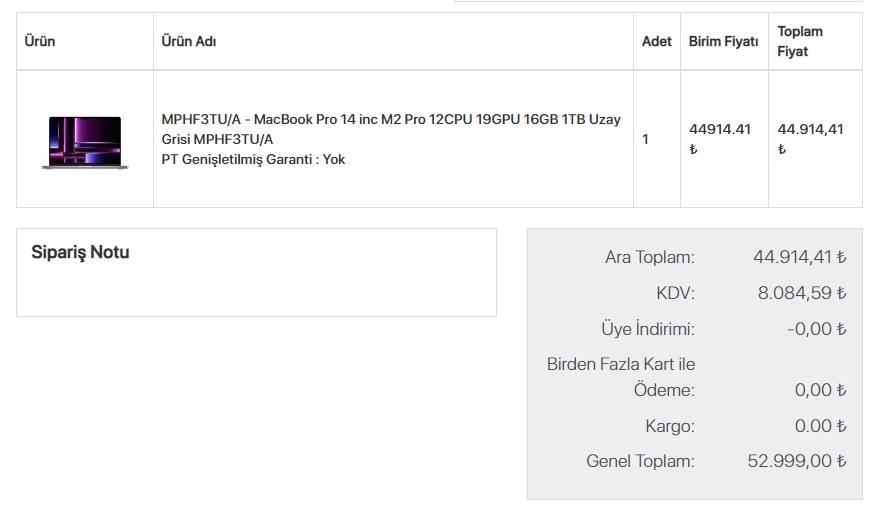This screenshot has width=885, height=510.
Task: Click the quantity value 1 in the Adet column
Action: click(645, 139)
